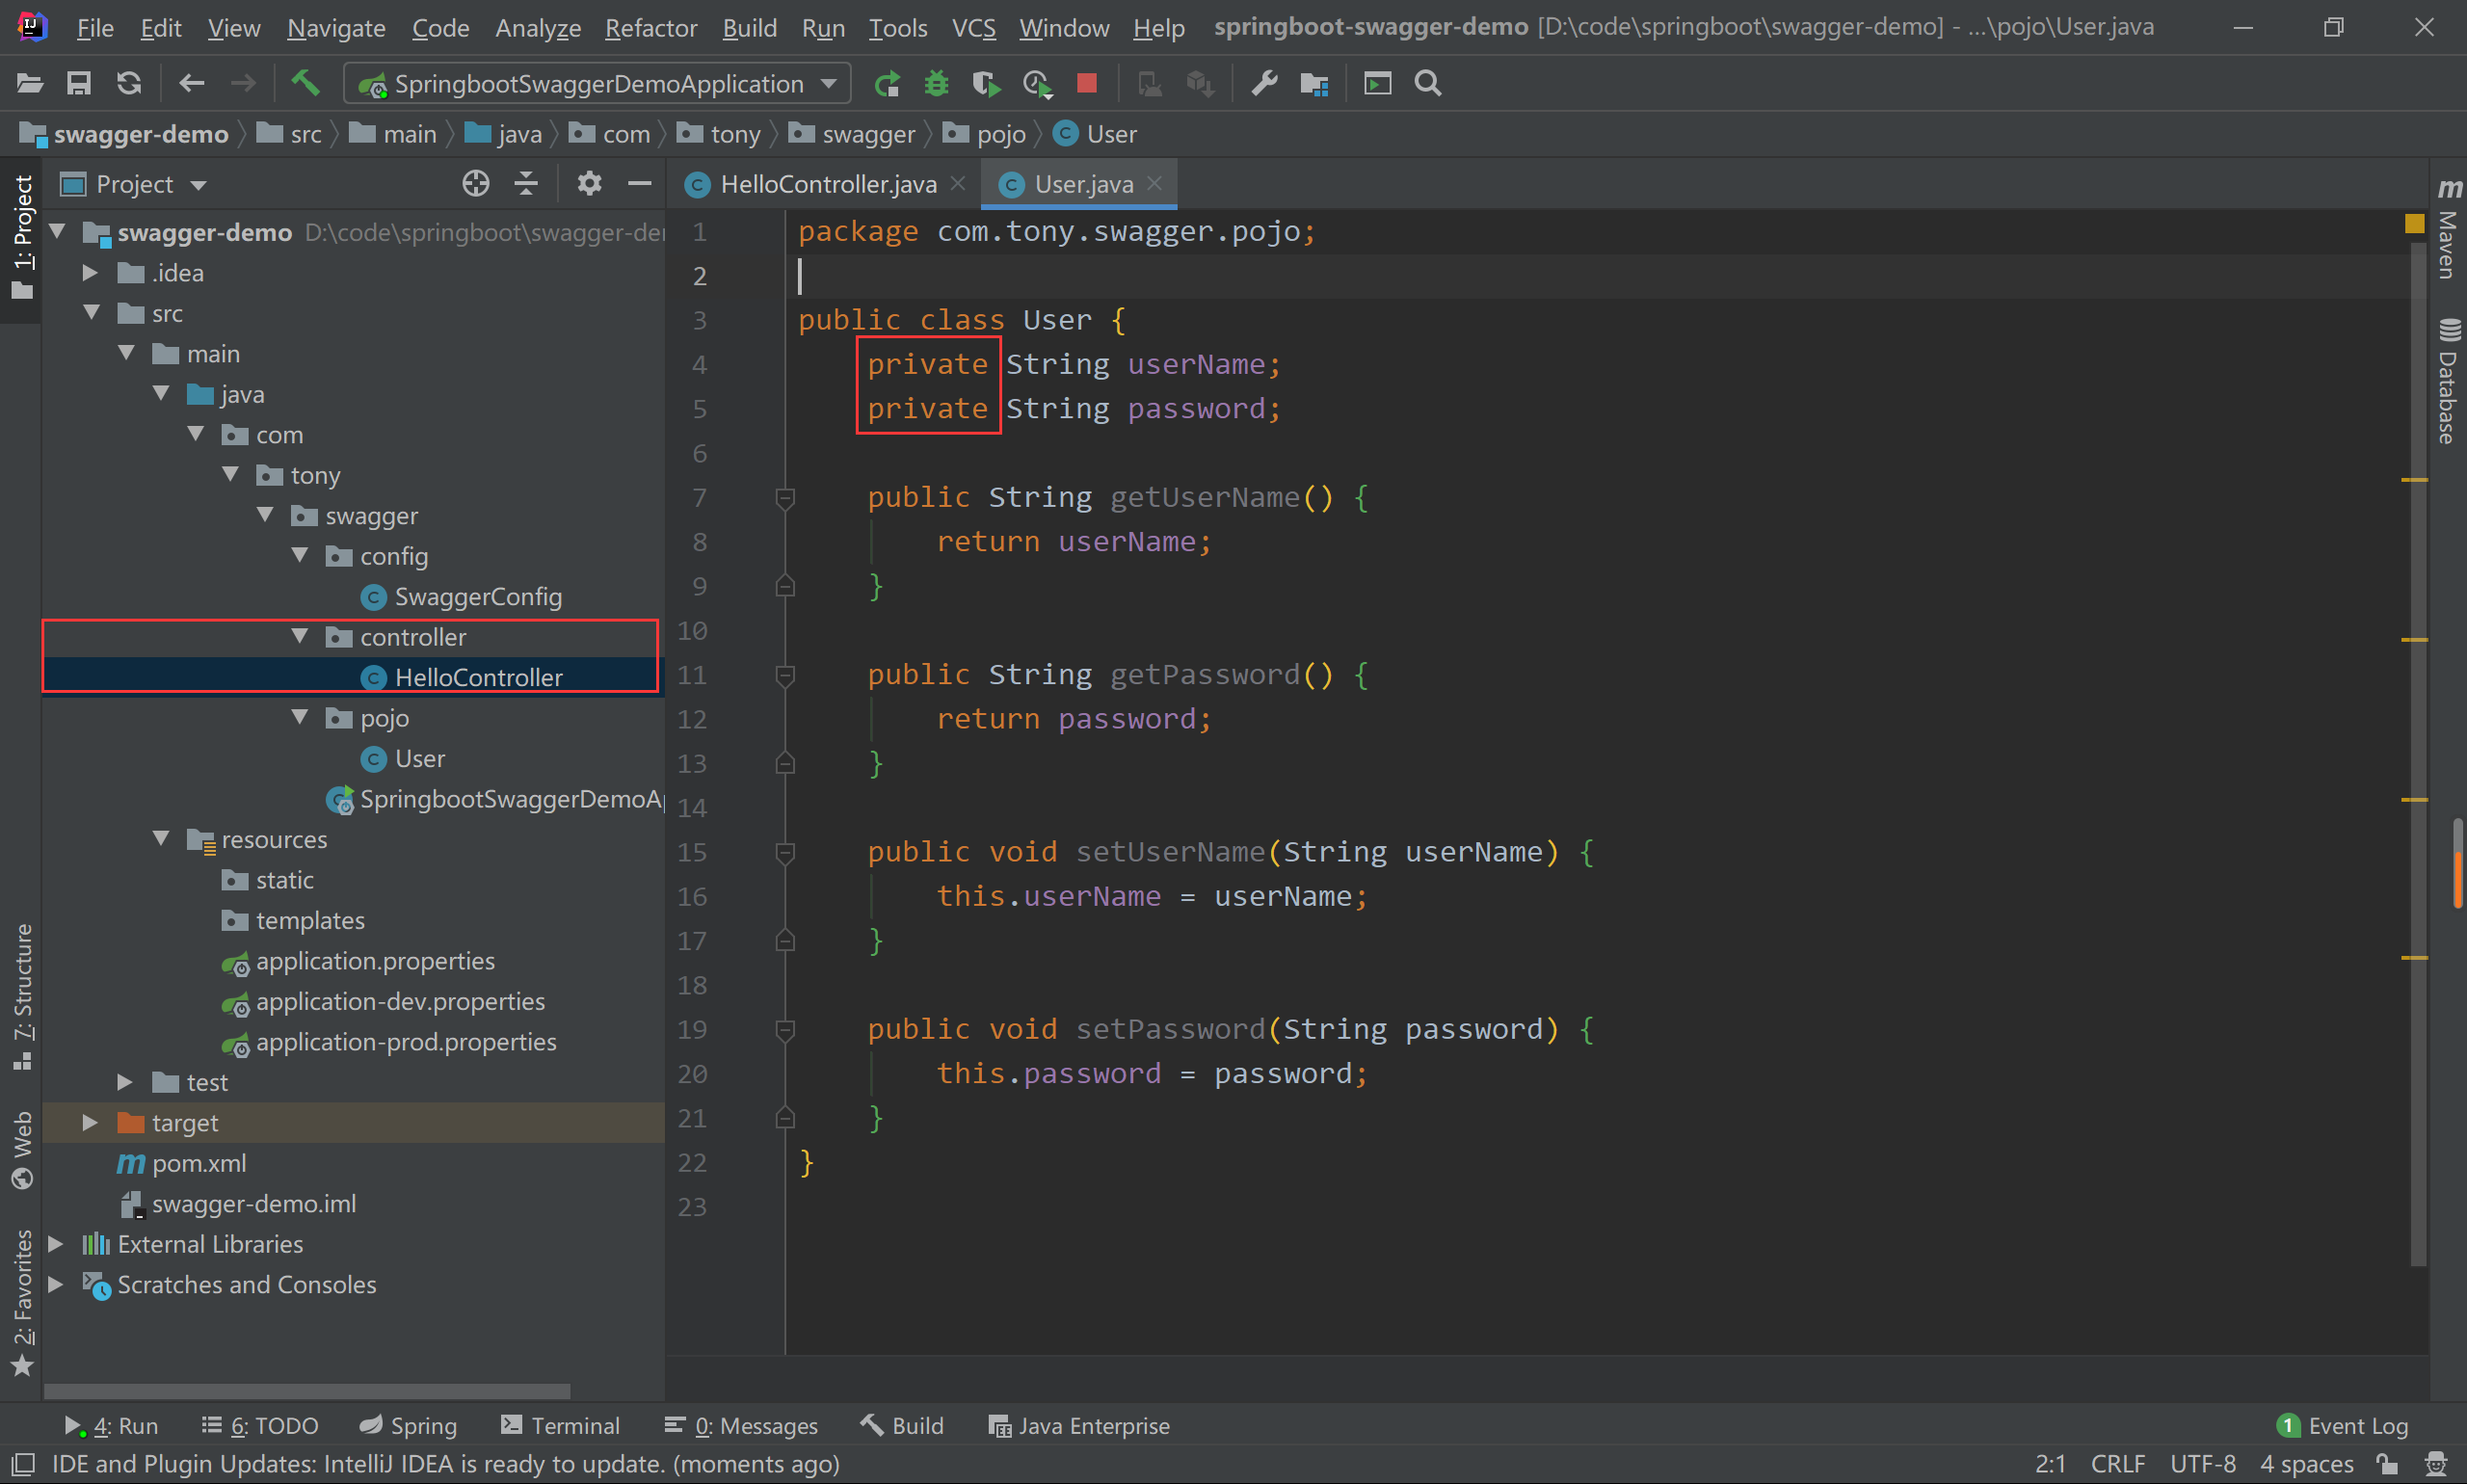Viewport: 2467px width, 1484px height.
Task: Click the 4 spaces indent setting
Action: [x=2307, y=1465]
